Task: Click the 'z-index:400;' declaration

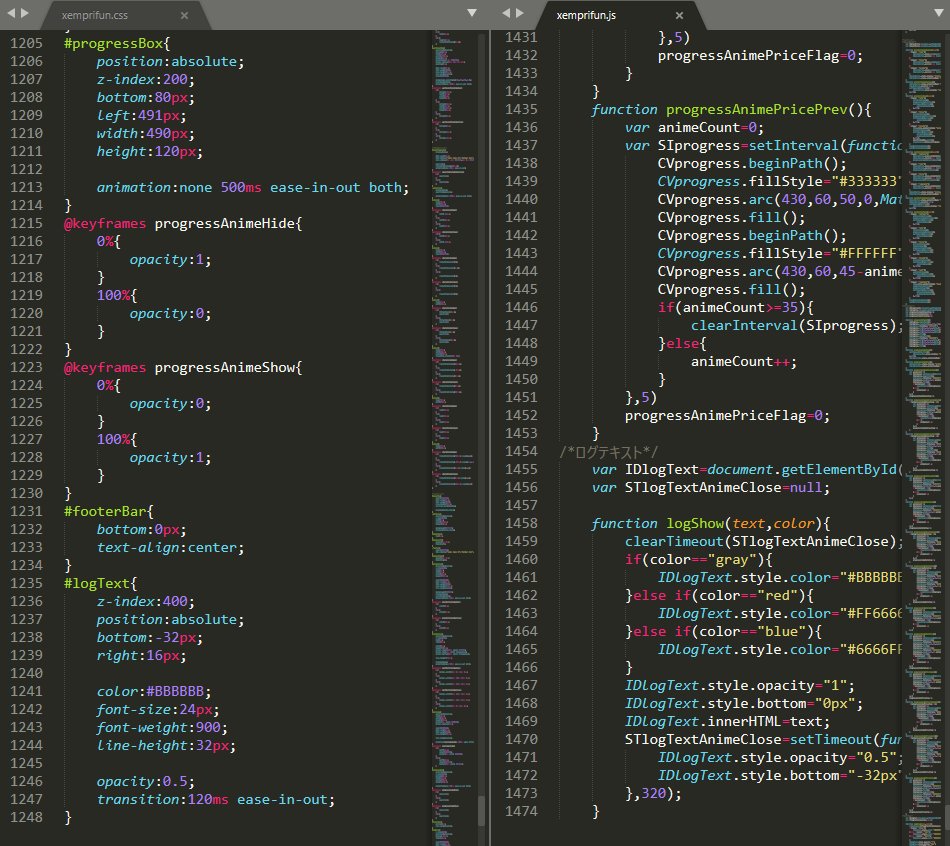Action: pos(145,602)
